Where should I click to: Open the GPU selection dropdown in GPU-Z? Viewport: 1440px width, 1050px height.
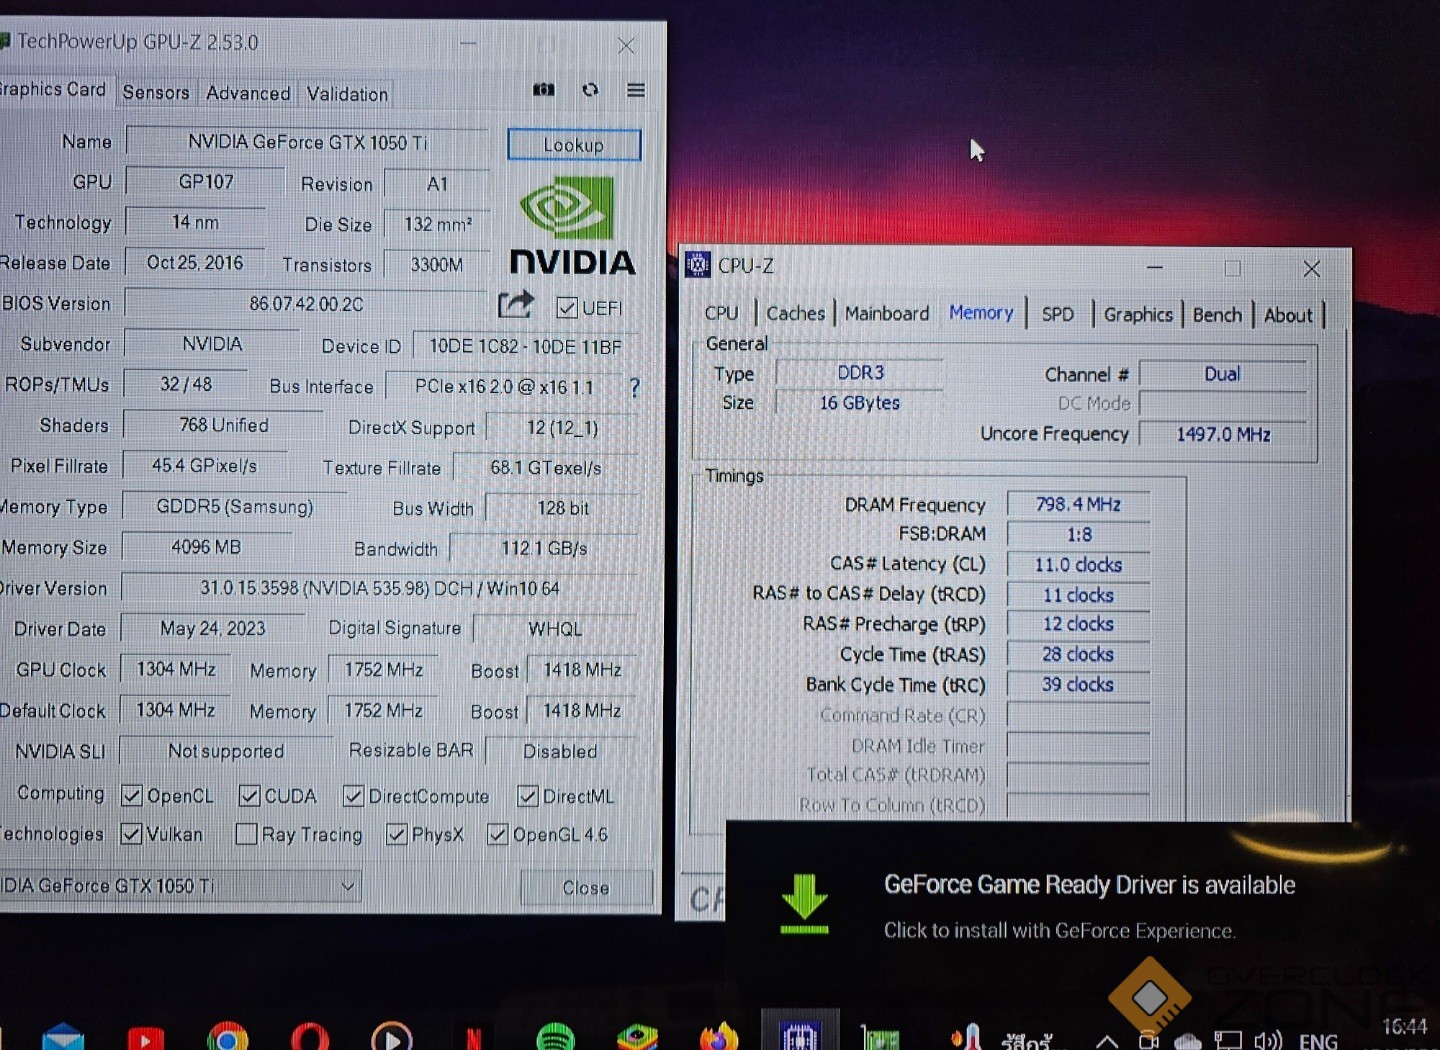pyautogui.click(x=180, y=886)
